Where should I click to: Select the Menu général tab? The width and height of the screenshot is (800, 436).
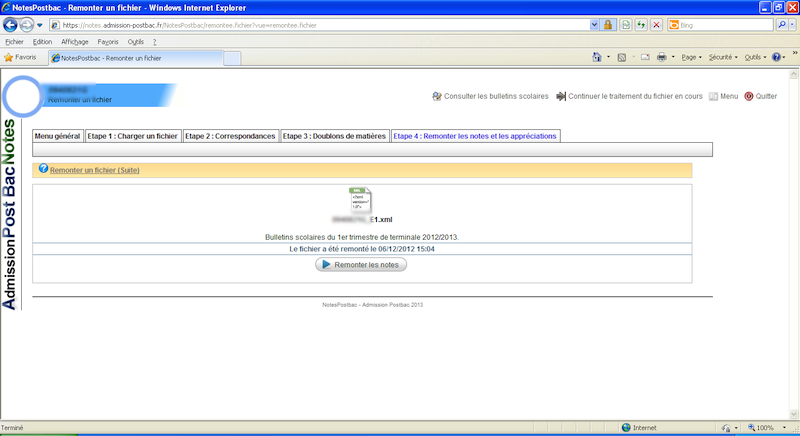pyautogui.click(x=57, y=136)
